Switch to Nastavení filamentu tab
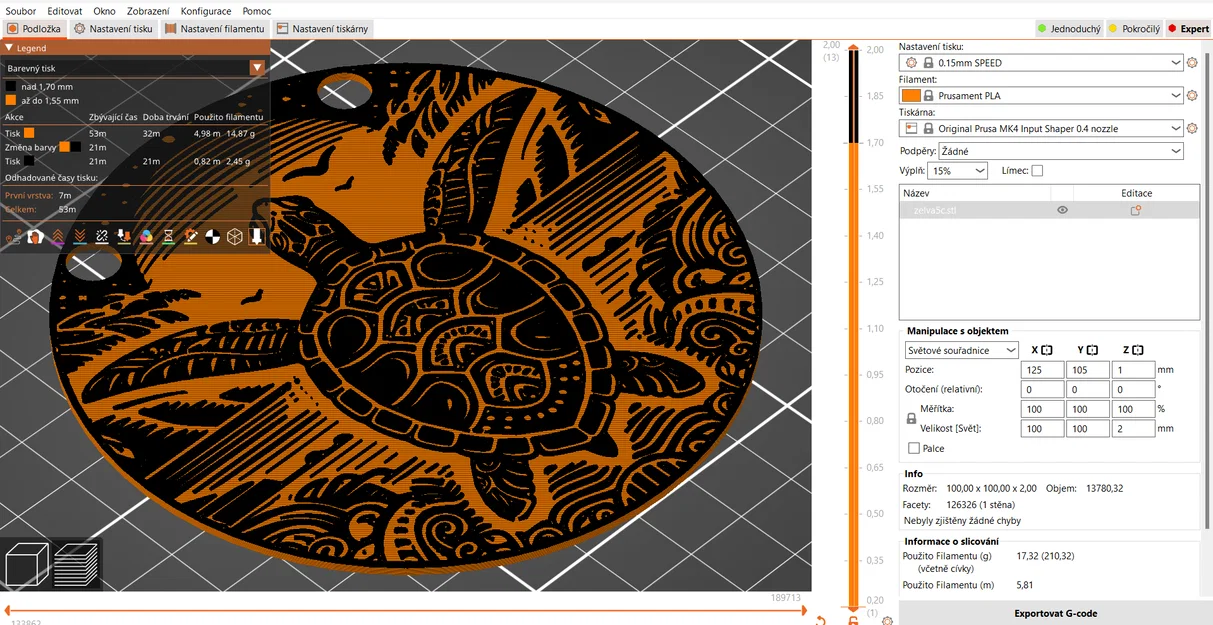 point(215,29)
